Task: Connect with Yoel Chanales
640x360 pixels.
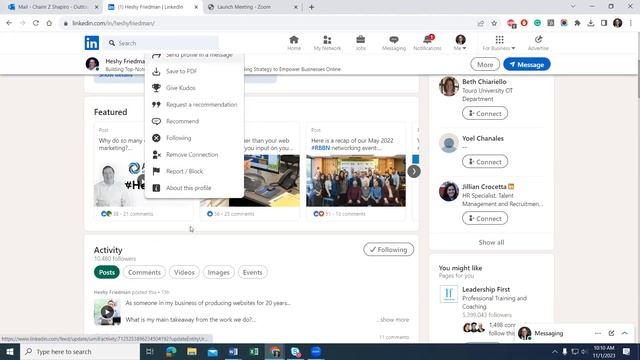Action: tap(485, 162)
